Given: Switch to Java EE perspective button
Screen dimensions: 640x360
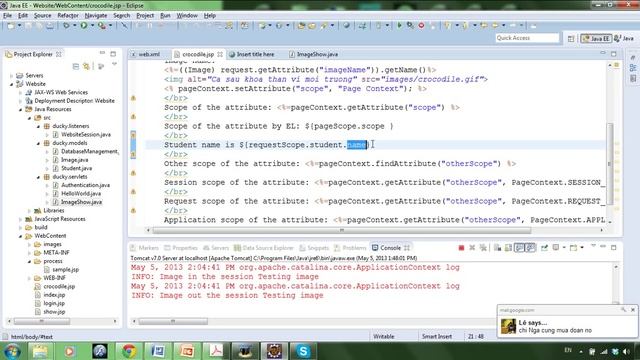Looking at the screenshot, I should (597, 38).
